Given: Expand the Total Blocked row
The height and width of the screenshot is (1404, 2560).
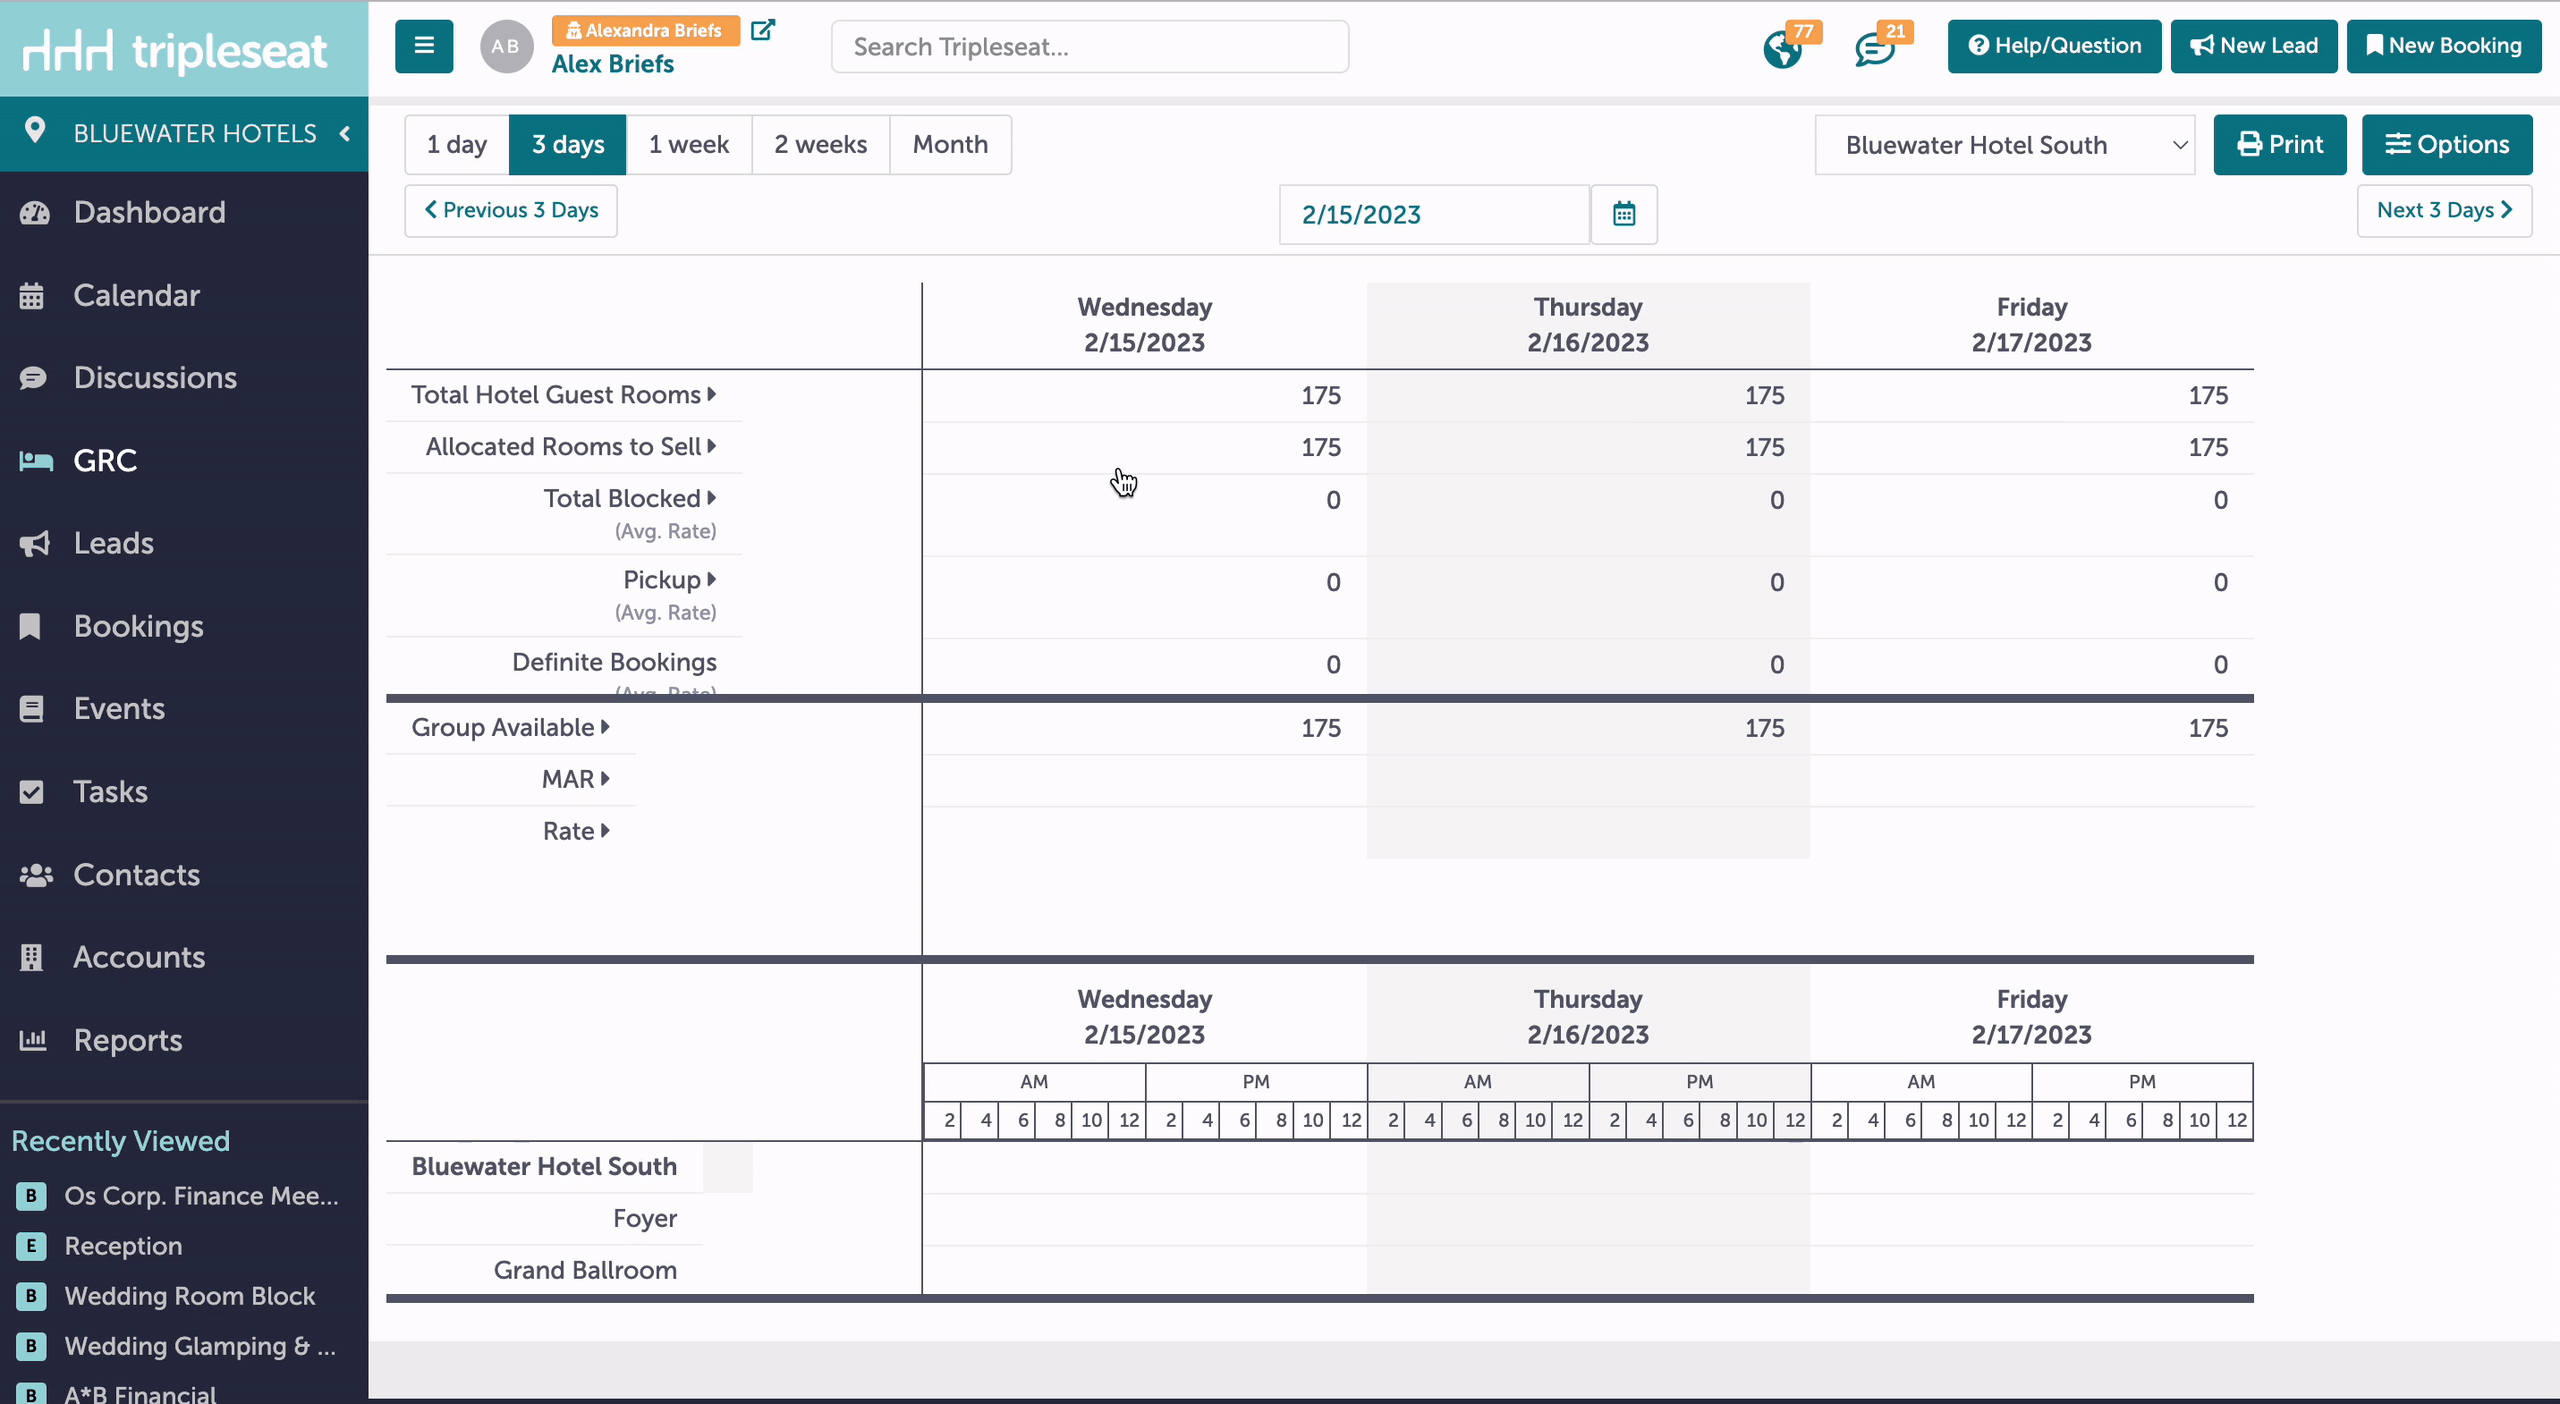Looking at the screenshot, I should click(x=712, y=498).
